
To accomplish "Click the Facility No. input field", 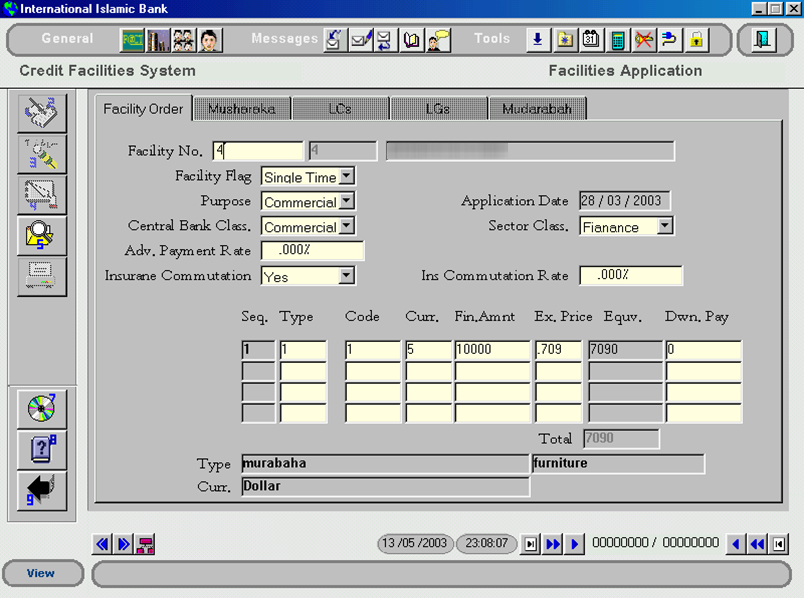I will point(258,151).
